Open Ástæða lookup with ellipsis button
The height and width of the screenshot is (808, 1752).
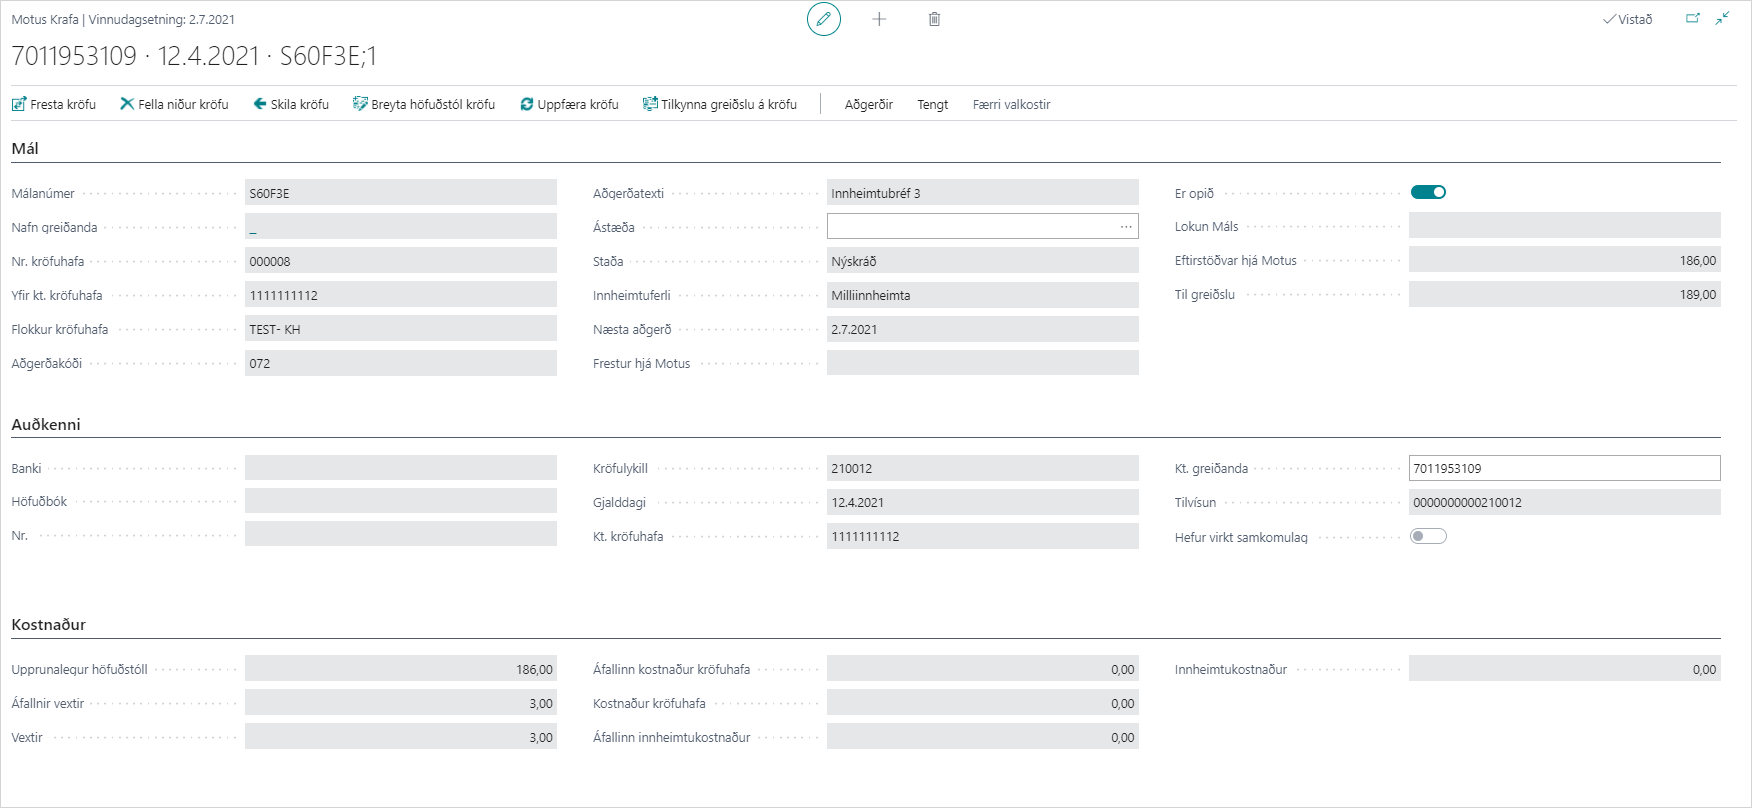tap(1126, 227)
